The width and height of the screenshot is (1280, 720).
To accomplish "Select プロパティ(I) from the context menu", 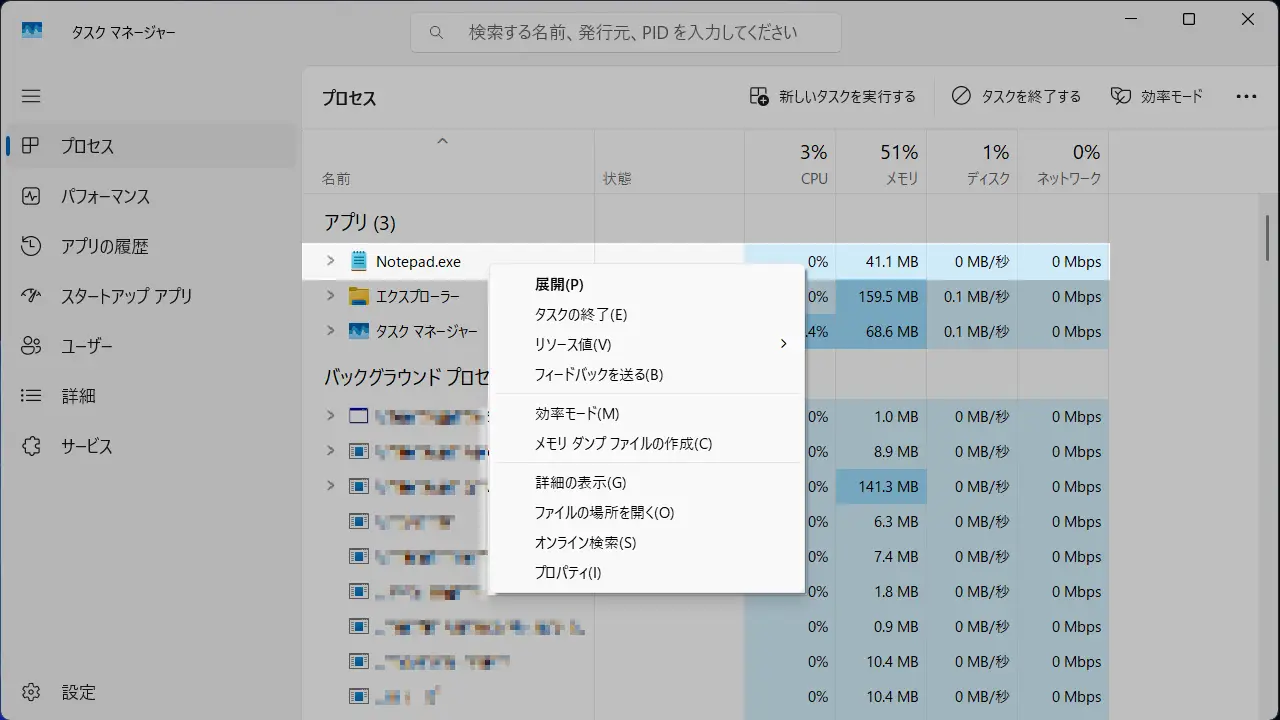I will (568, 573).
